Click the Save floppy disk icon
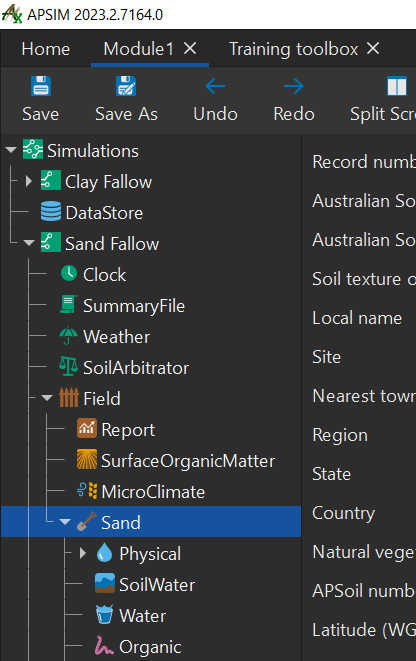Viewport: 416px width, 661px height. point(41,86)
